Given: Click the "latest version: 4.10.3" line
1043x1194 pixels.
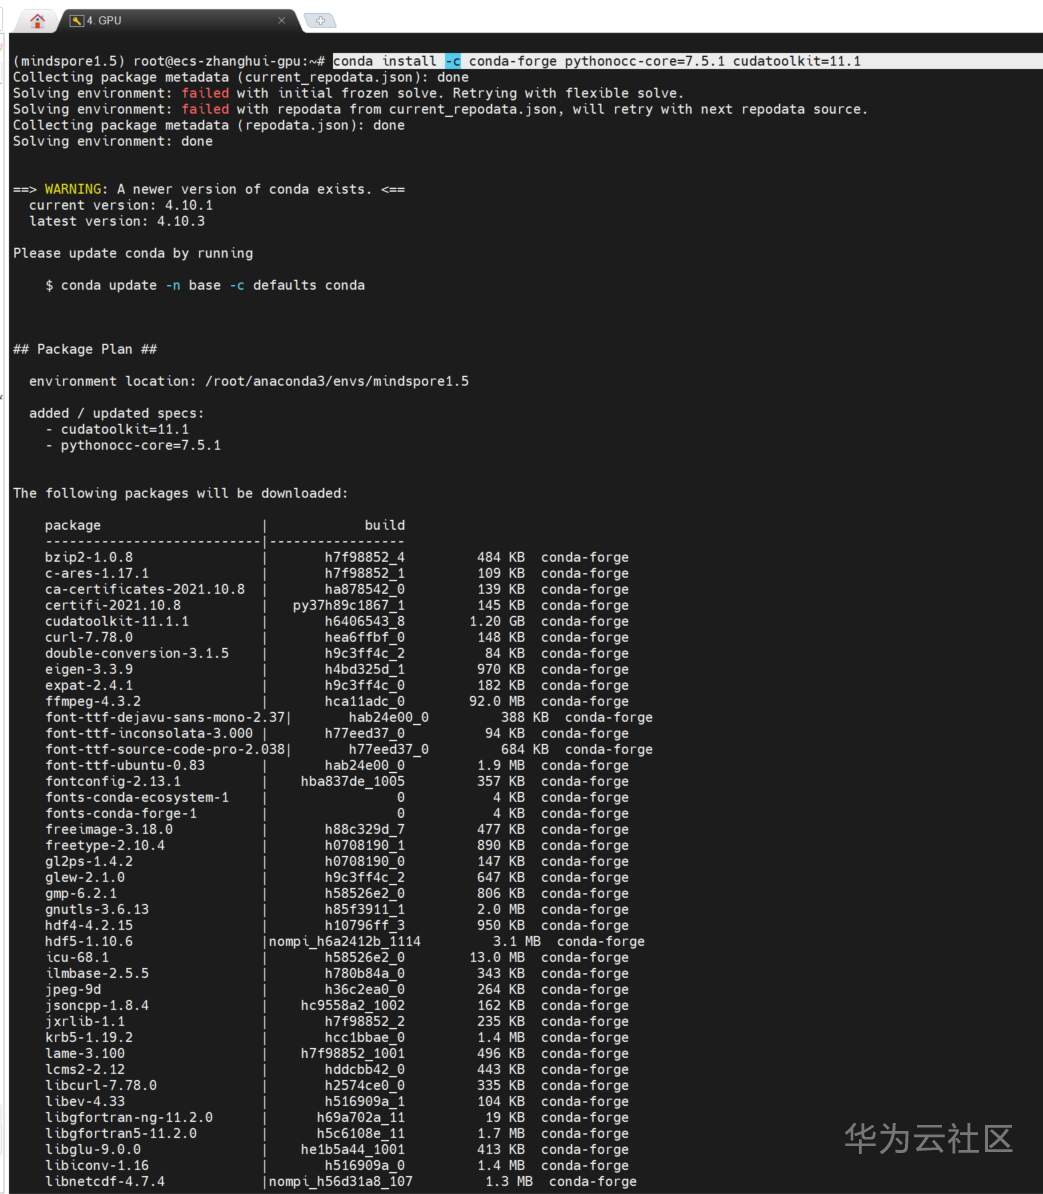Looking at the screenshot, I should [117, 221].
